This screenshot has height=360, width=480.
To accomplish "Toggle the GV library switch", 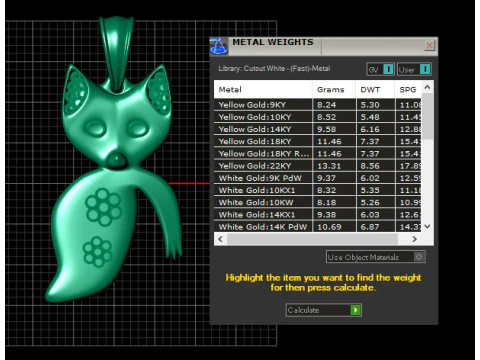I will (x=380, y=69).
